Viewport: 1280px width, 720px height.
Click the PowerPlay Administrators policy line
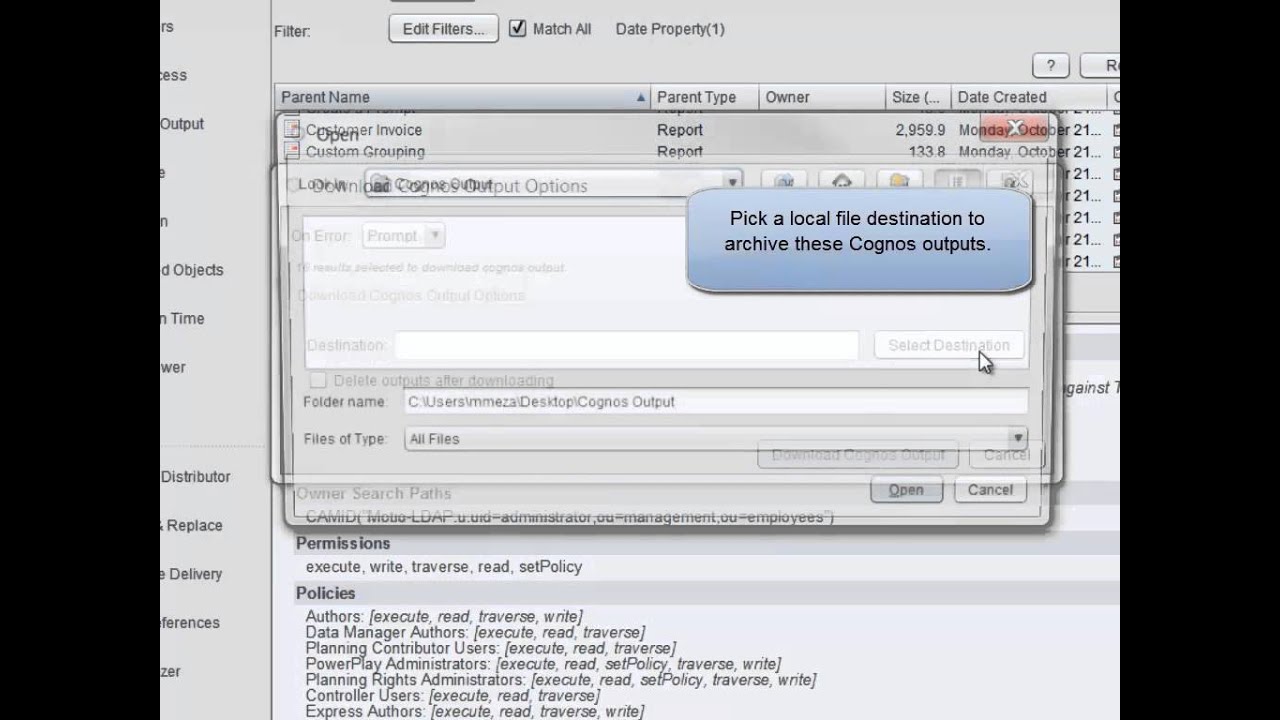pos(543,664)
